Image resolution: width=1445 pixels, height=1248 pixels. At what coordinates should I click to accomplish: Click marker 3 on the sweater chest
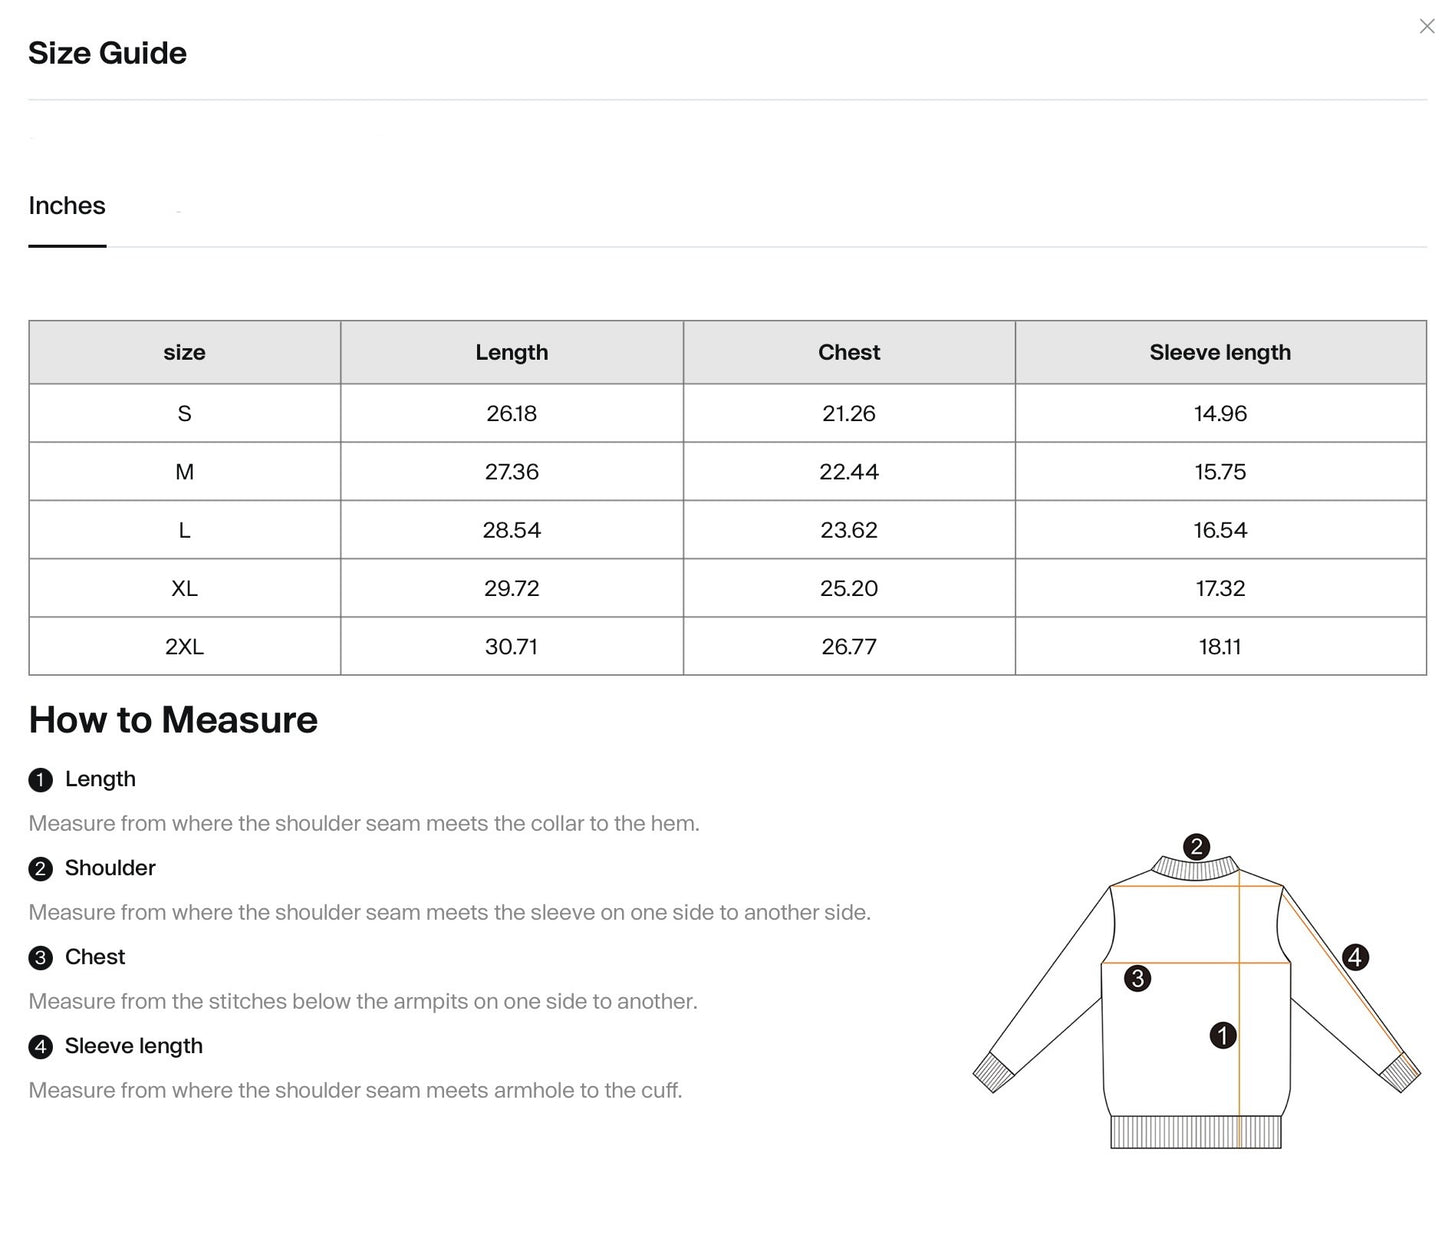(x=1137, y=978)
